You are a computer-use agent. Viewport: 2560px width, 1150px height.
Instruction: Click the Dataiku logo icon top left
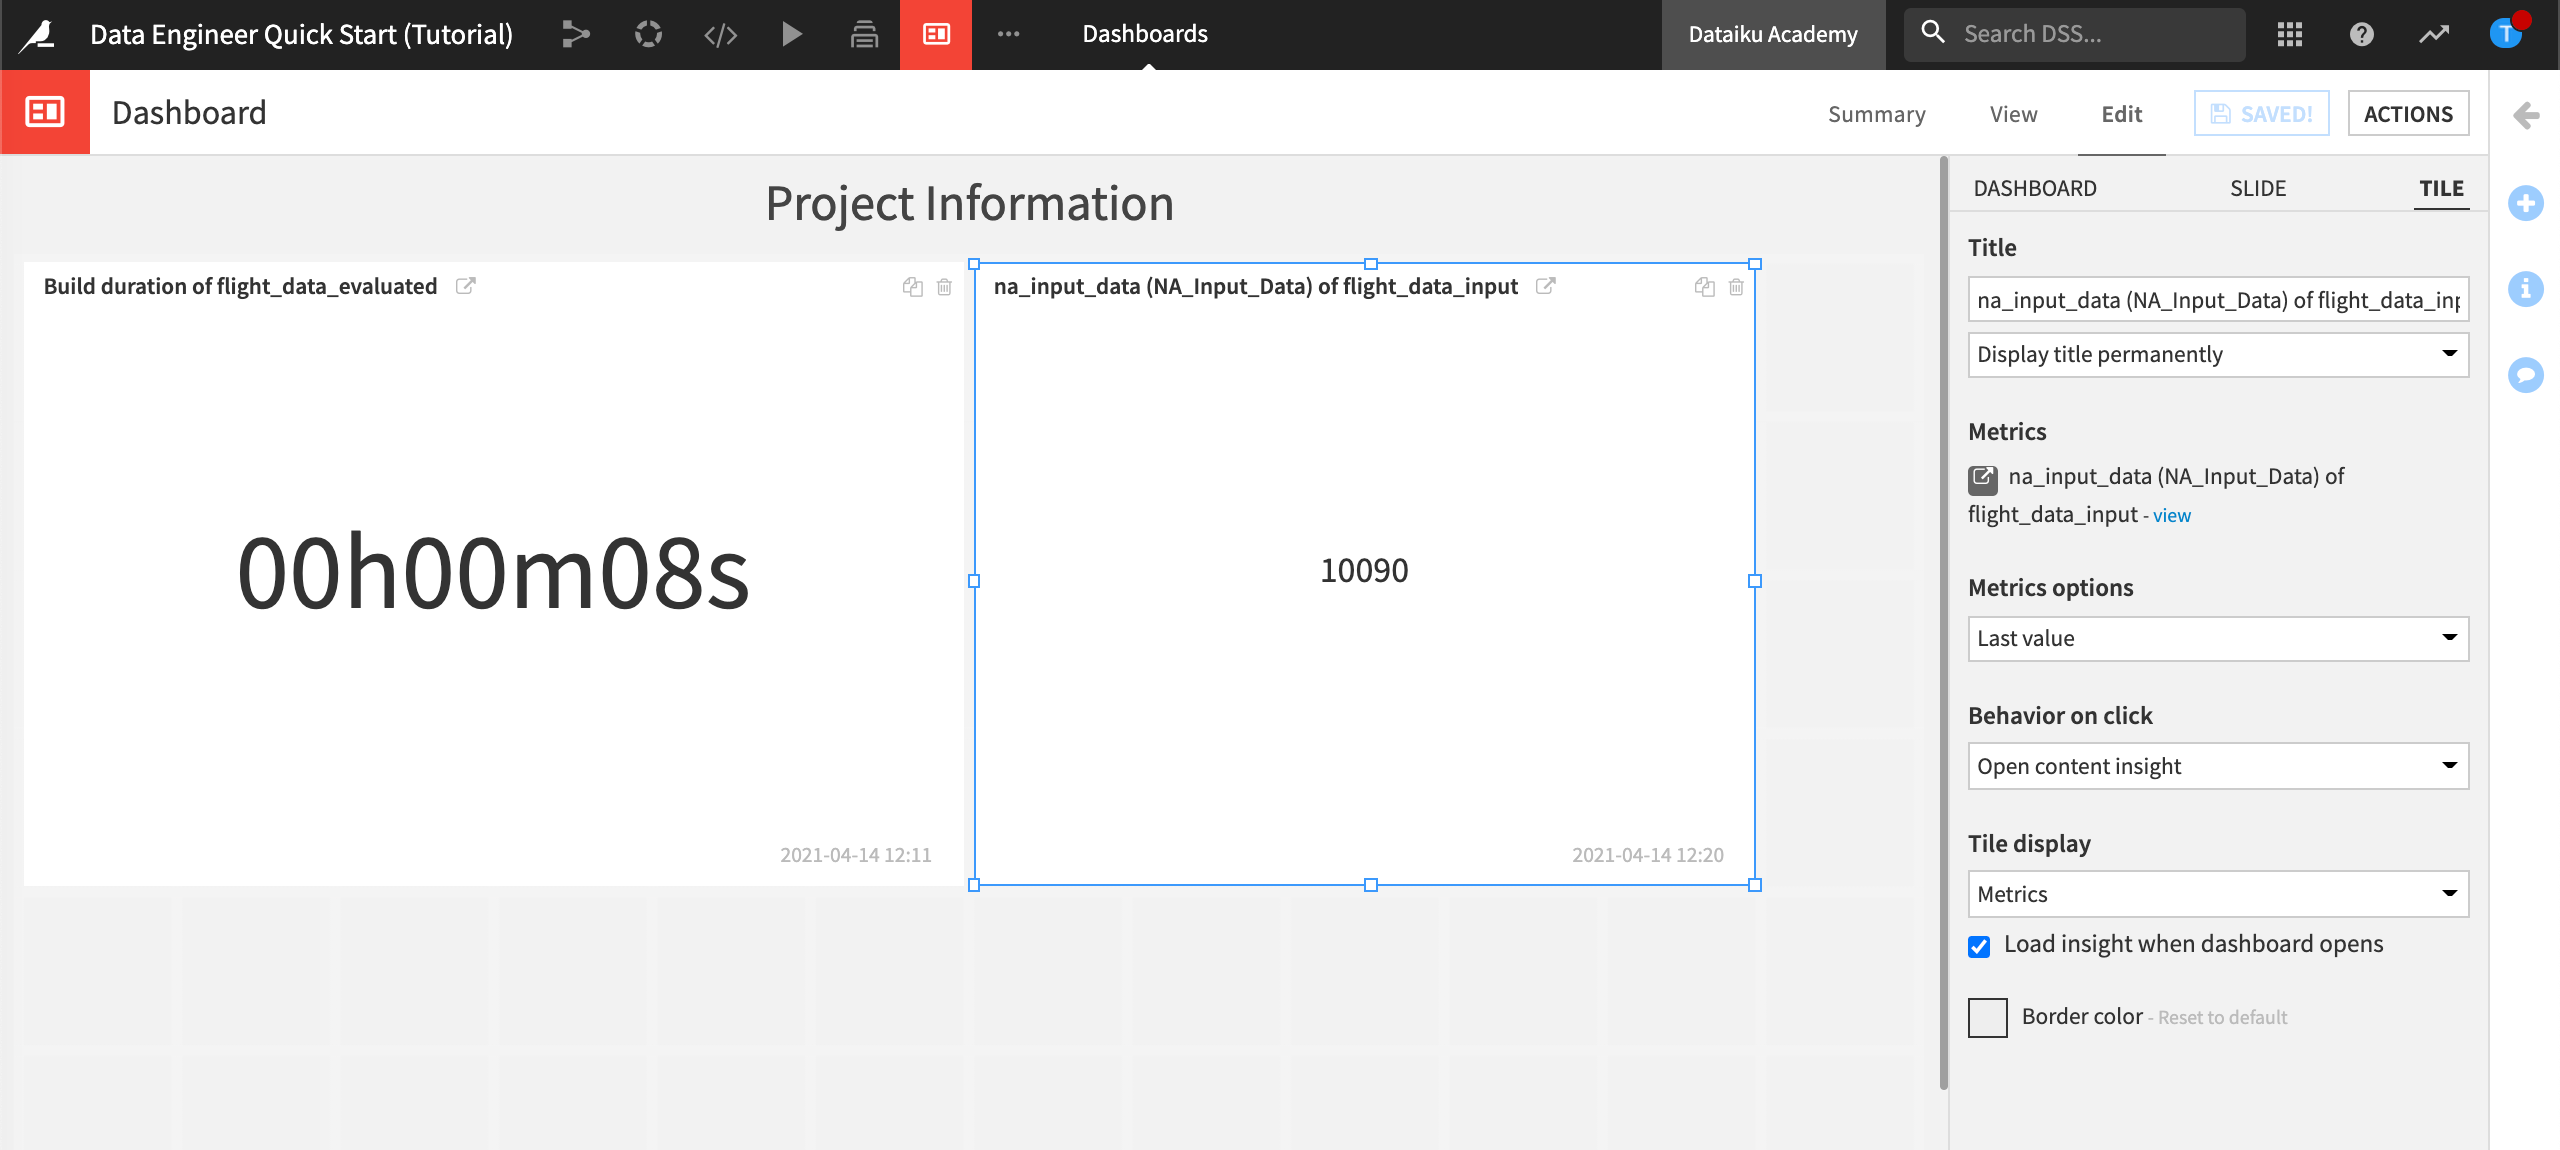coord(34,33)
